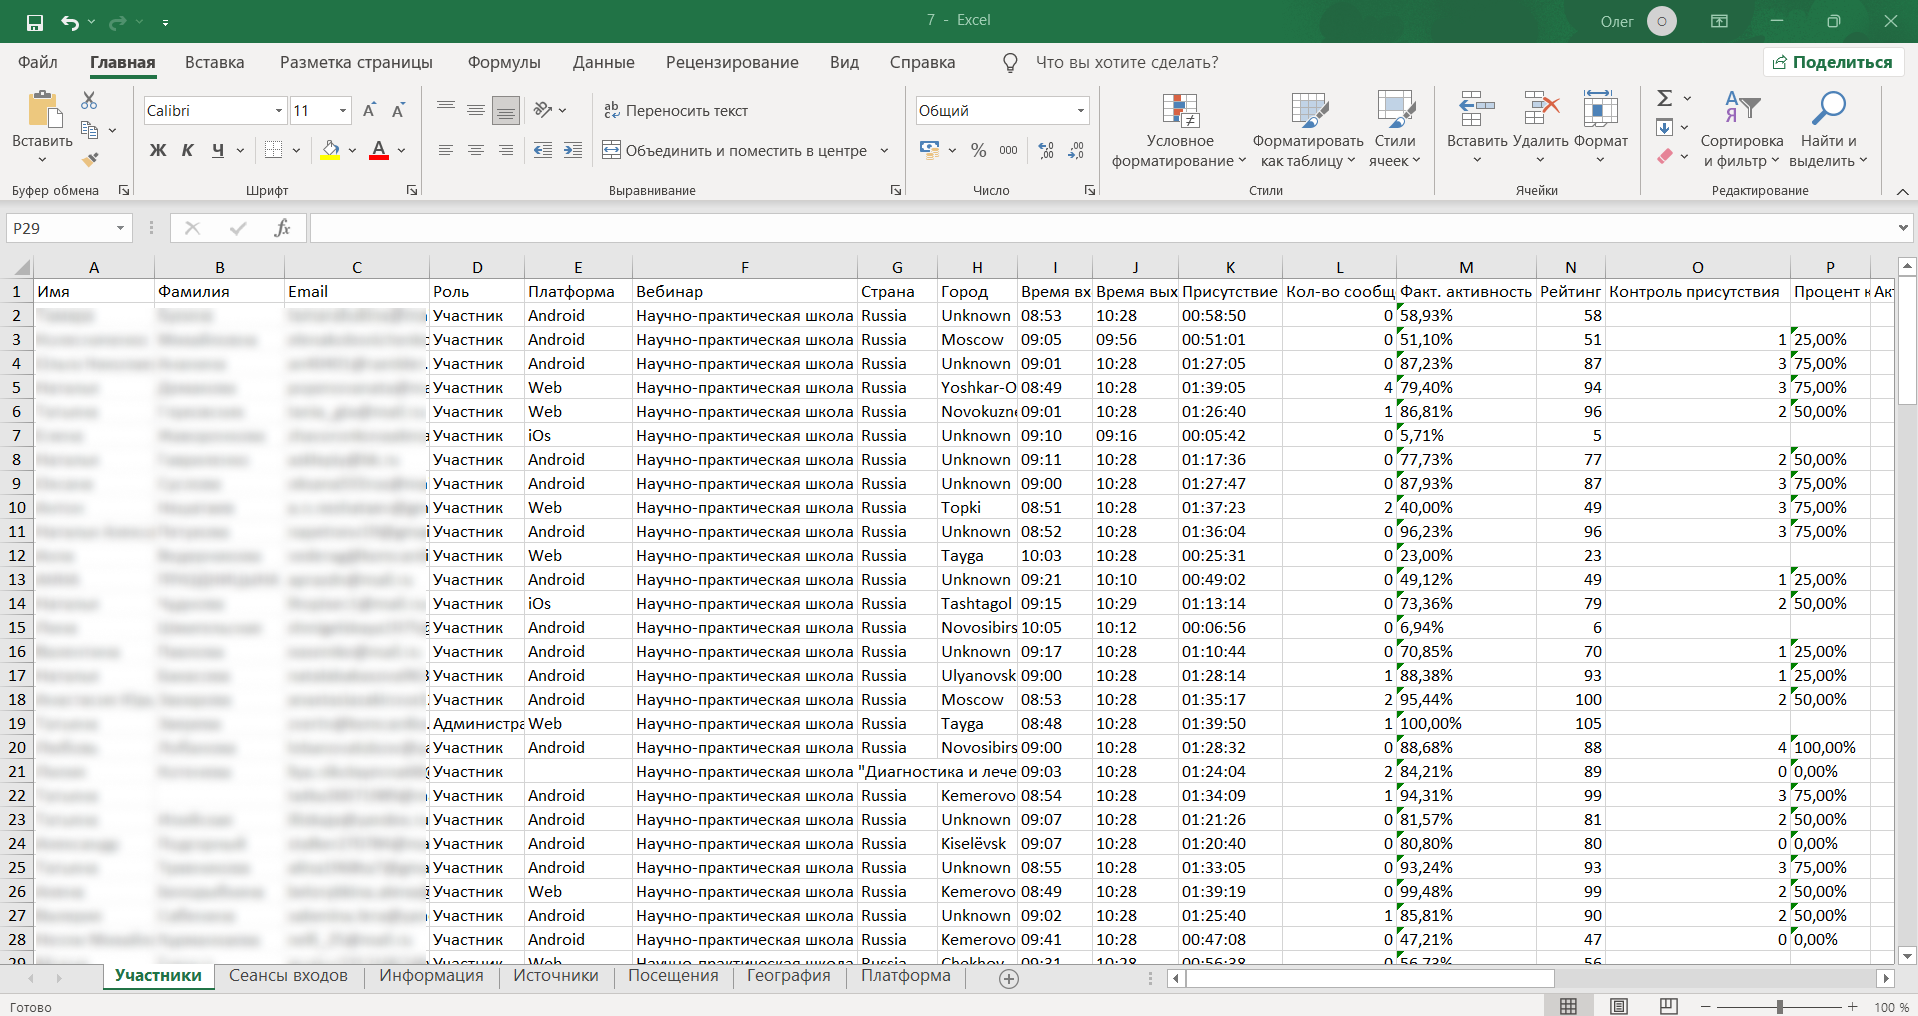Open the Name Box P29 dropdown
The width and height of the screenshot is (1918, 1016).
[120, 228]
